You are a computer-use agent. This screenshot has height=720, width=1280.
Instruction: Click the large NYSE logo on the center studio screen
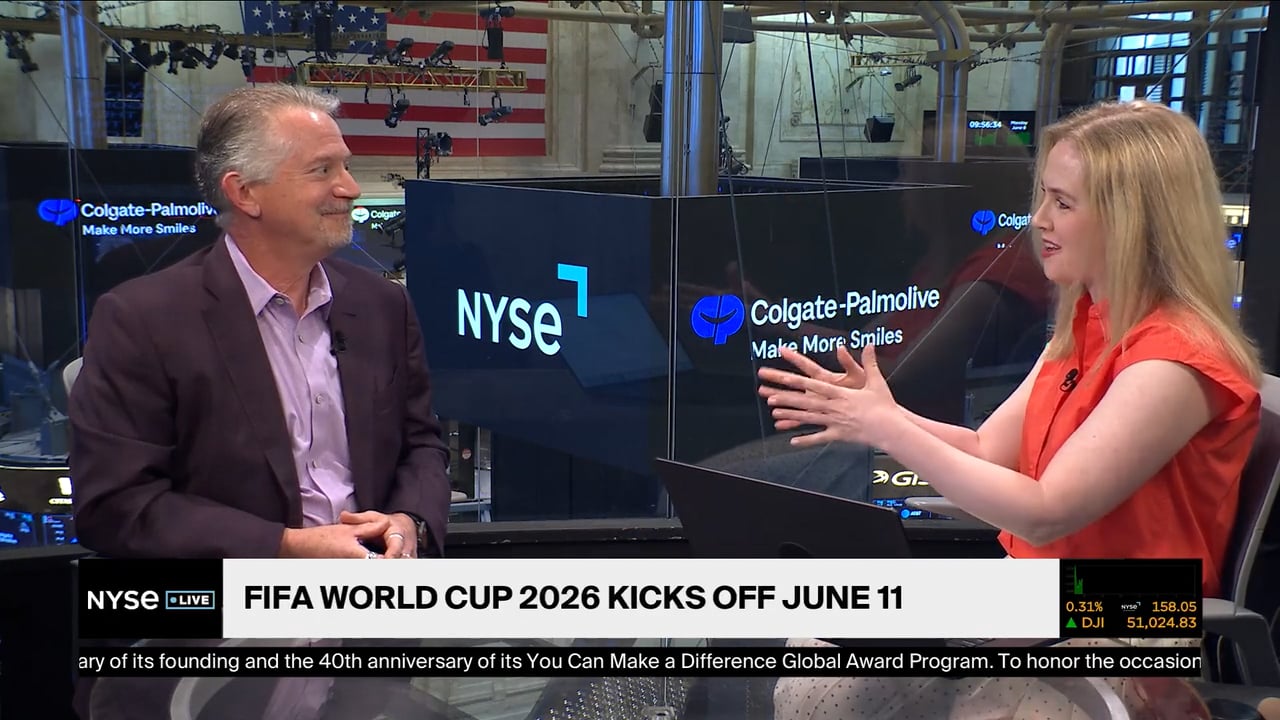click(522, 311)
